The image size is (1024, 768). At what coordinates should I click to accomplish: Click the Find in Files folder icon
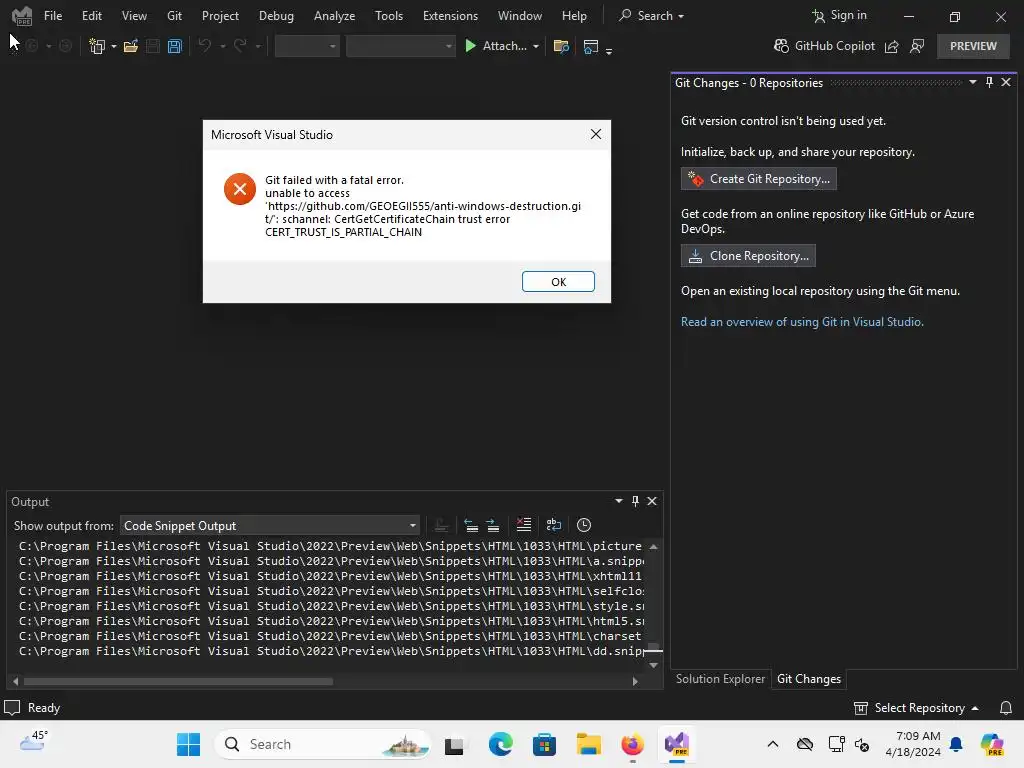[x=560, y=46]
